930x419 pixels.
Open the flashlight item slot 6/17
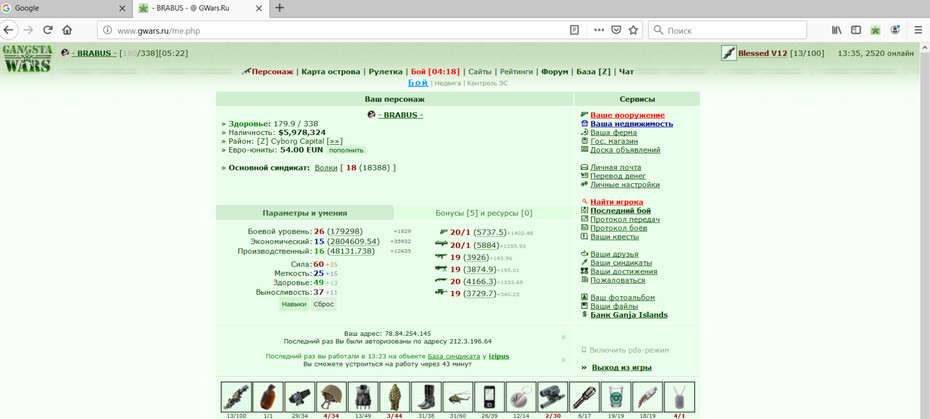(584, 396)
